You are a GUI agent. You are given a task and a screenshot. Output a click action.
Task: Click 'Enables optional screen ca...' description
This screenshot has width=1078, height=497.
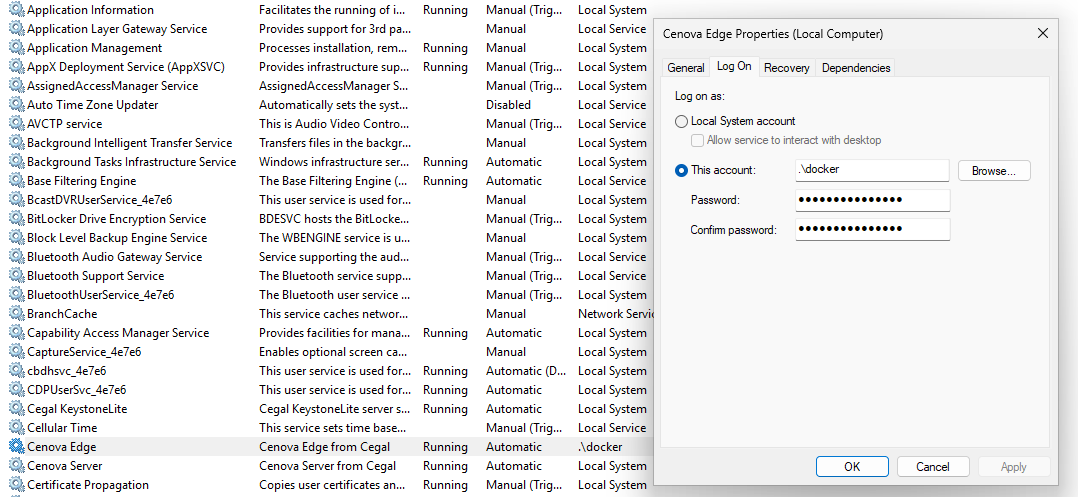click(x=334, y=352)
